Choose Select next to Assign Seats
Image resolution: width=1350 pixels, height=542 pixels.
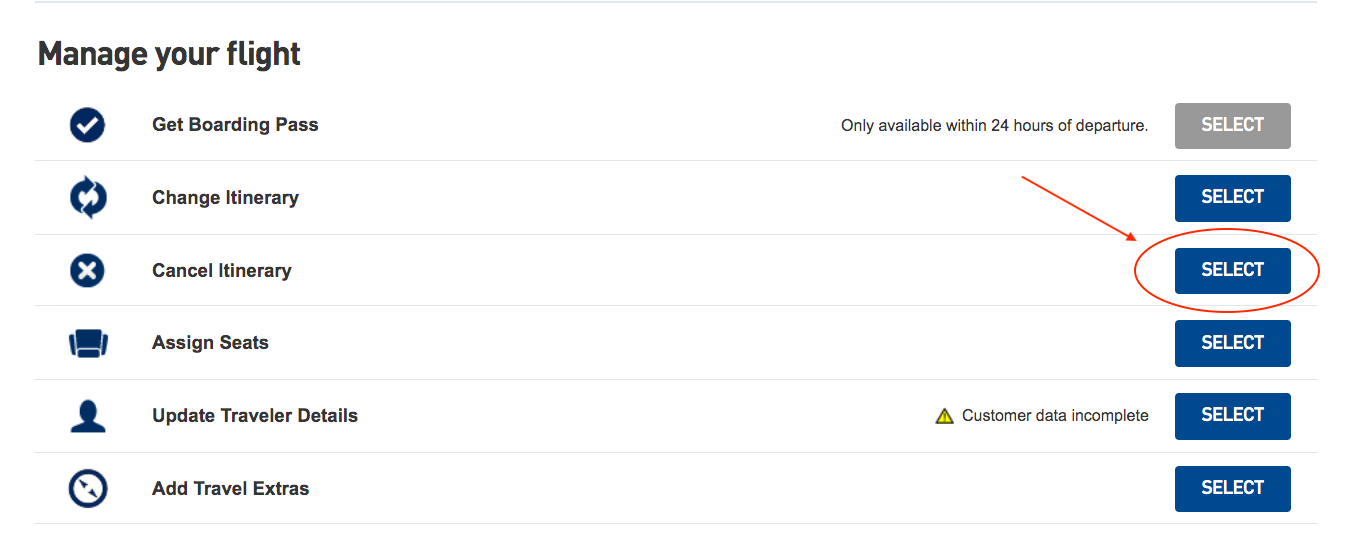pyautogui.click(x=1232, y=343)
